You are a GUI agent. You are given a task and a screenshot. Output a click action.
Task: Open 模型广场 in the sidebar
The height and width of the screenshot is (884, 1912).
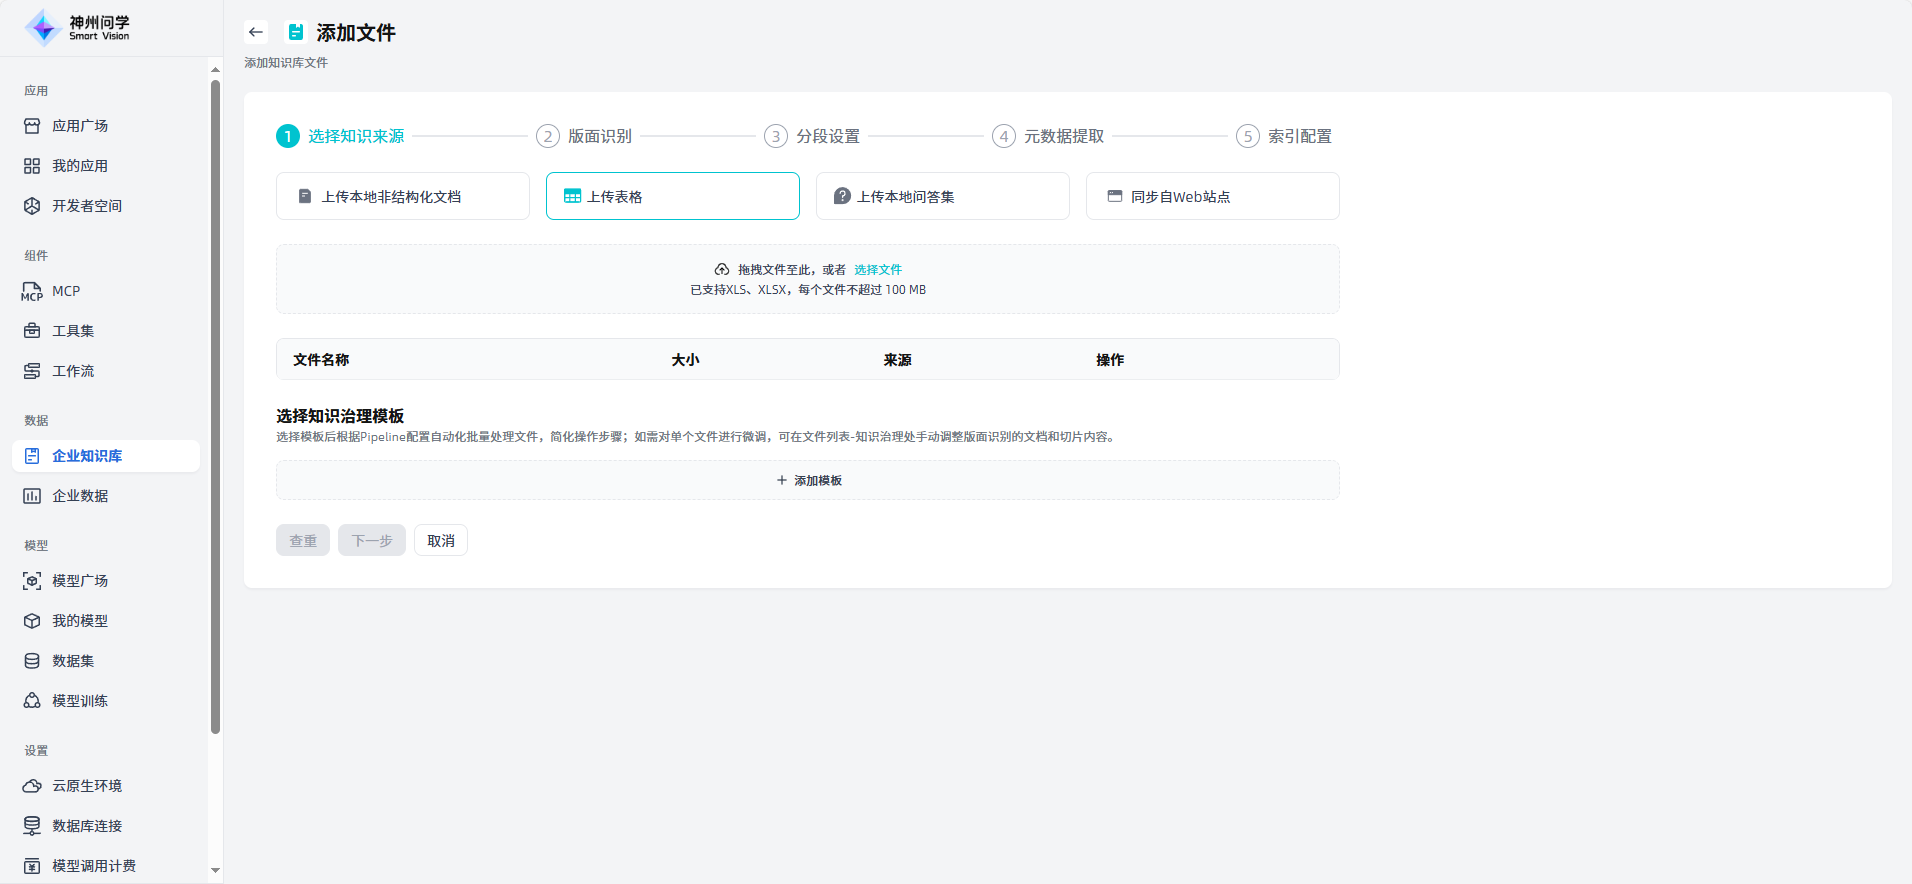[80, 581]
